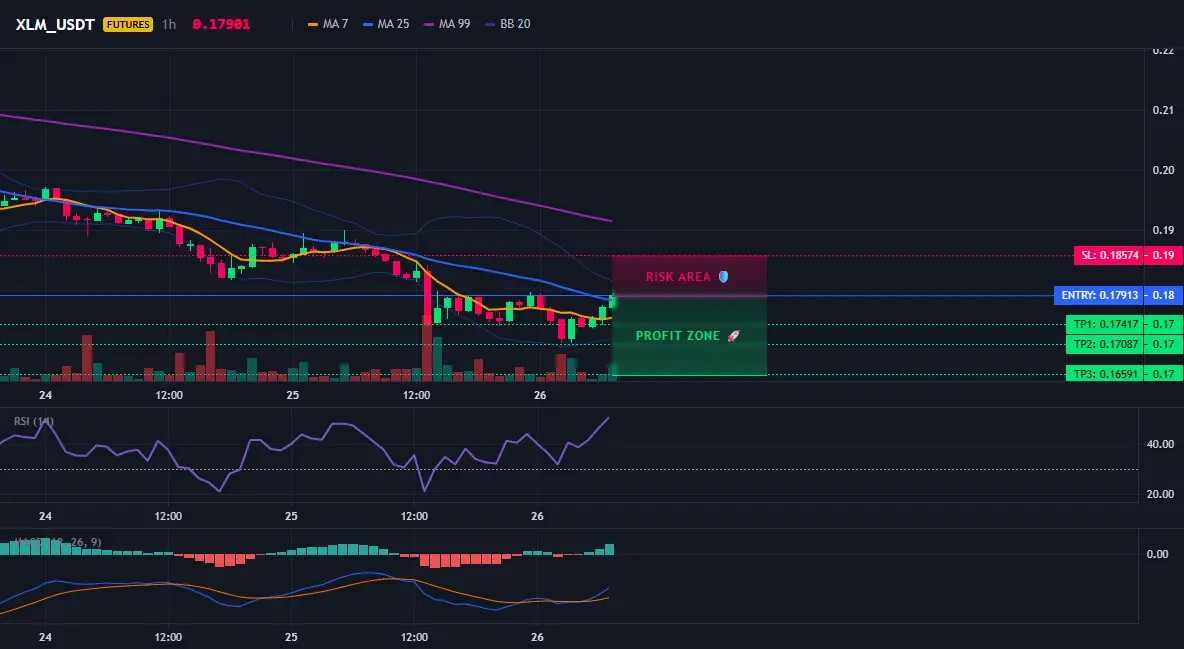Click date 26 on the MACD panel time axis

(537, 637)
